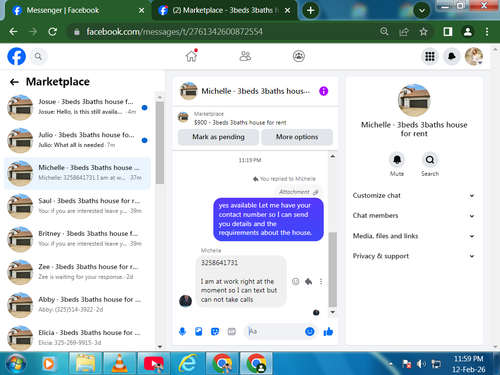The width and height of the screenshot is (500, 375).
Task: Open browser zoom magnifier icon
Action: 384,32
